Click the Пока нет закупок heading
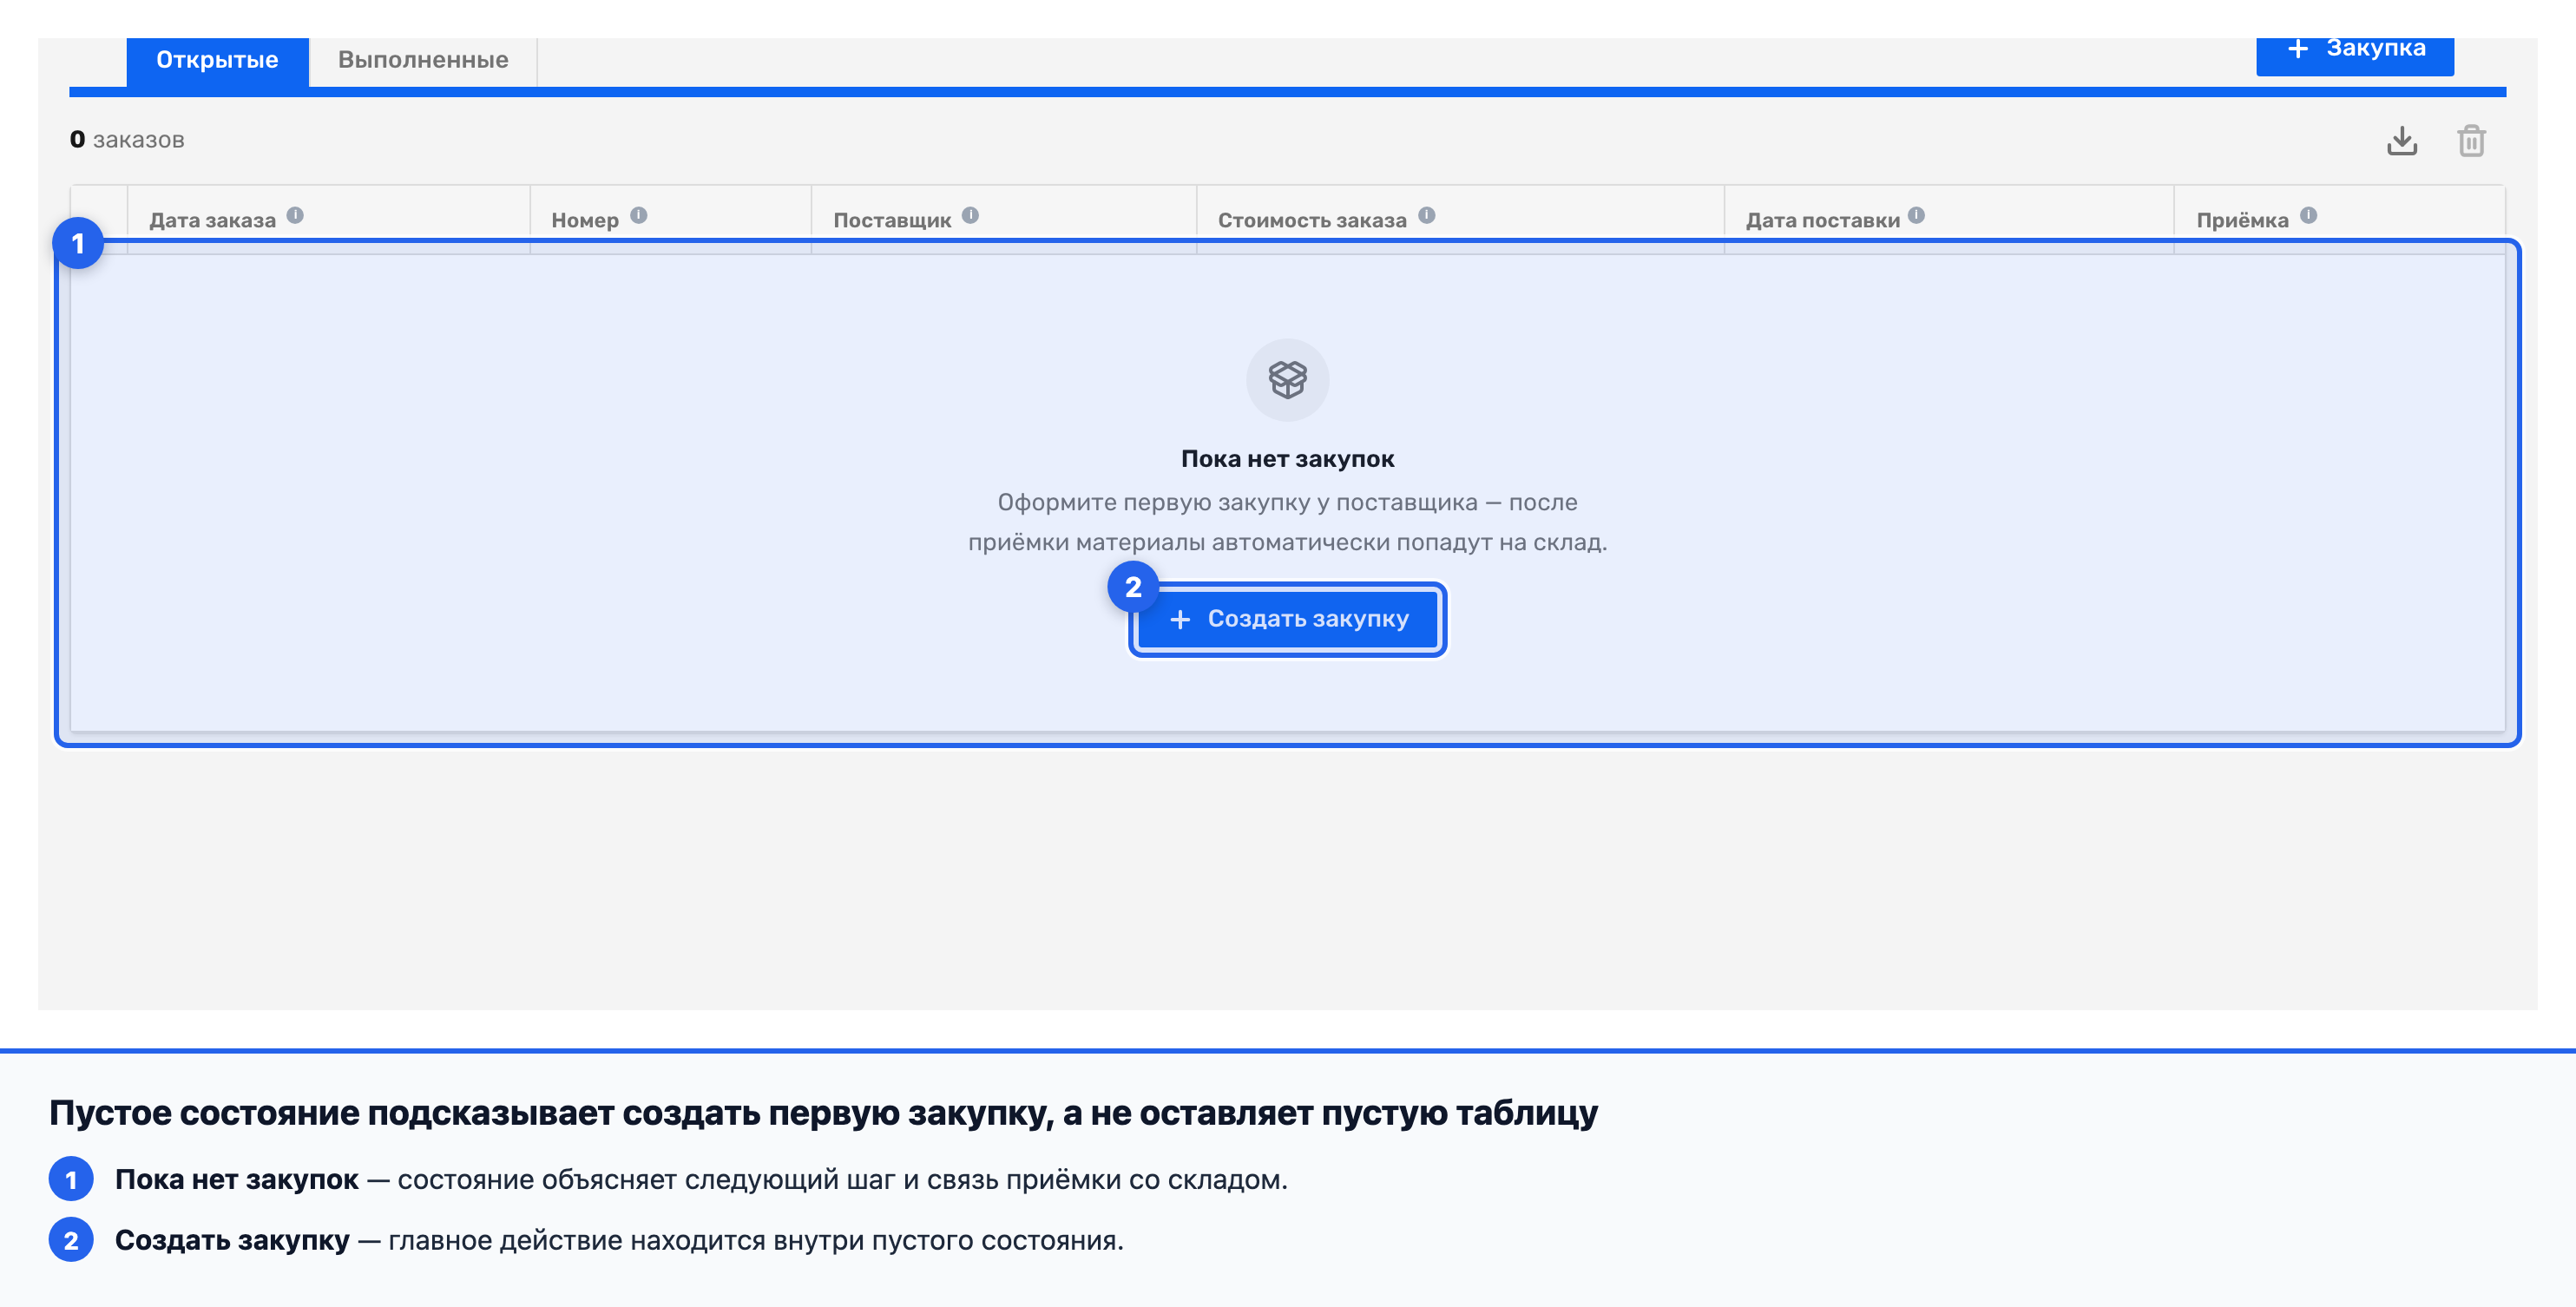This screenshot has width=2576, height=1307. click(x=1287, y=459)
